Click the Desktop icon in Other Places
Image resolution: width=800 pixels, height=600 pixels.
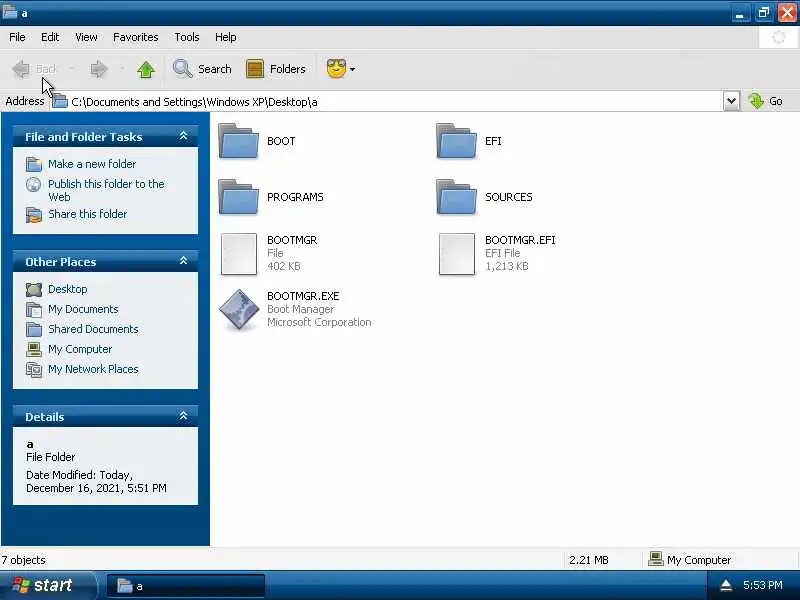(x=34, y=289)
